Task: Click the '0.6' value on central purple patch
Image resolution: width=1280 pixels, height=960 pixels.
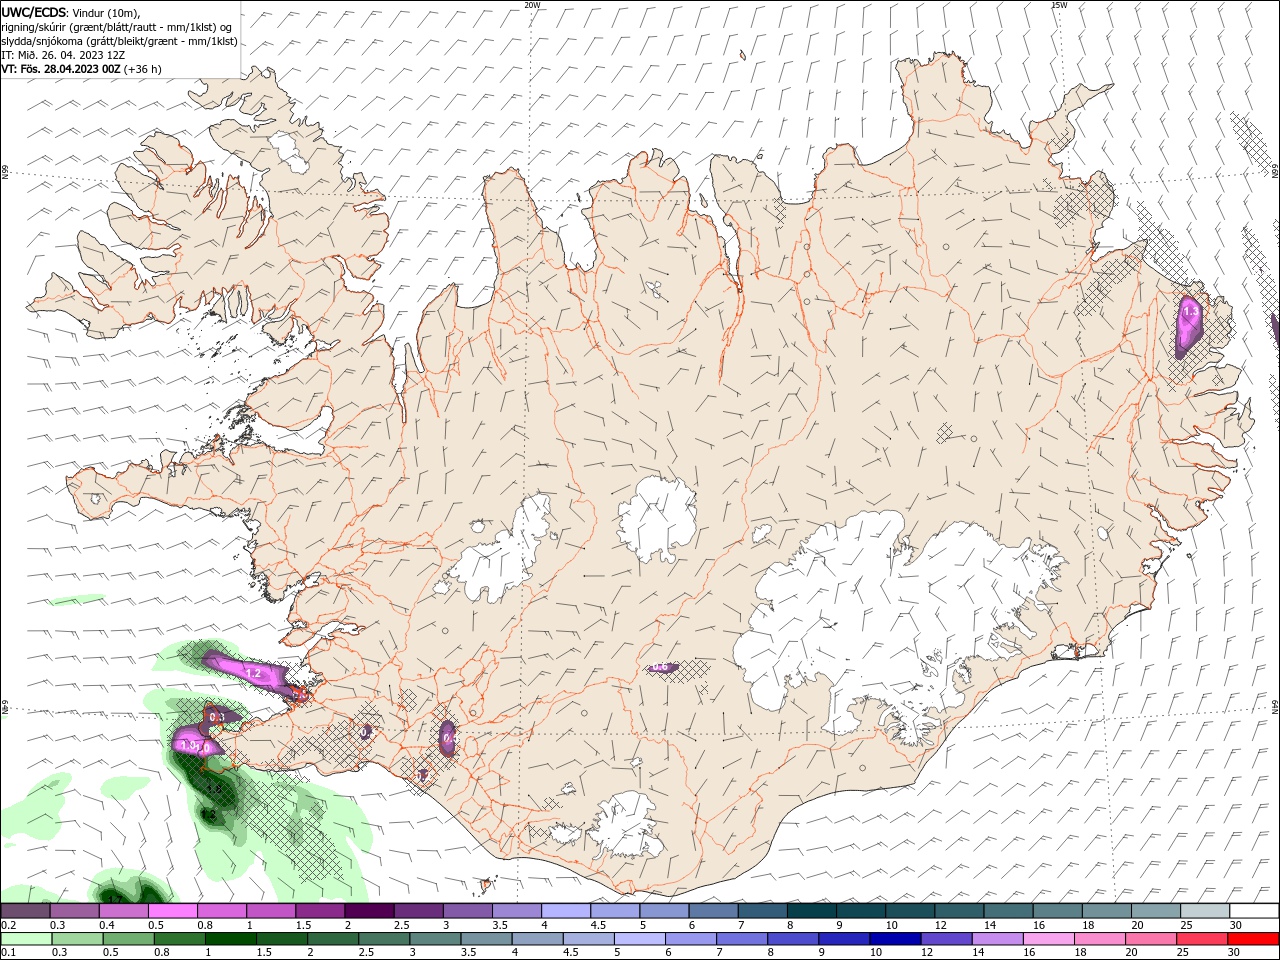Action: (660, 667)
